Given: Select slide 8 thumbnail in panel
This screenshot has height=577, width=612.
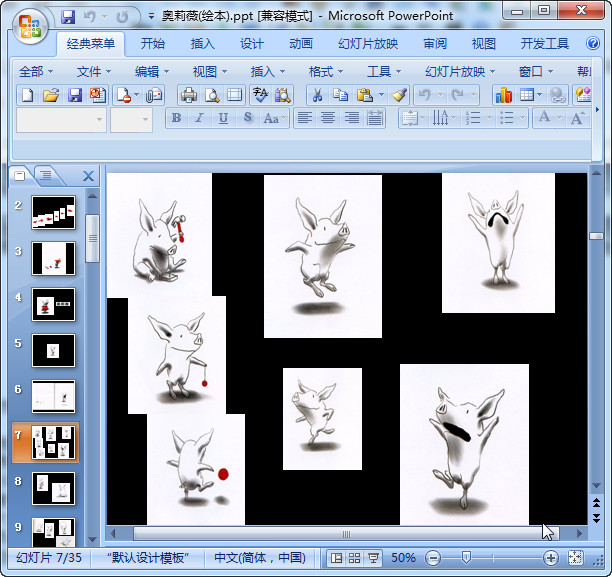Looking at the screenshot, I should click(x=54, y=488).
